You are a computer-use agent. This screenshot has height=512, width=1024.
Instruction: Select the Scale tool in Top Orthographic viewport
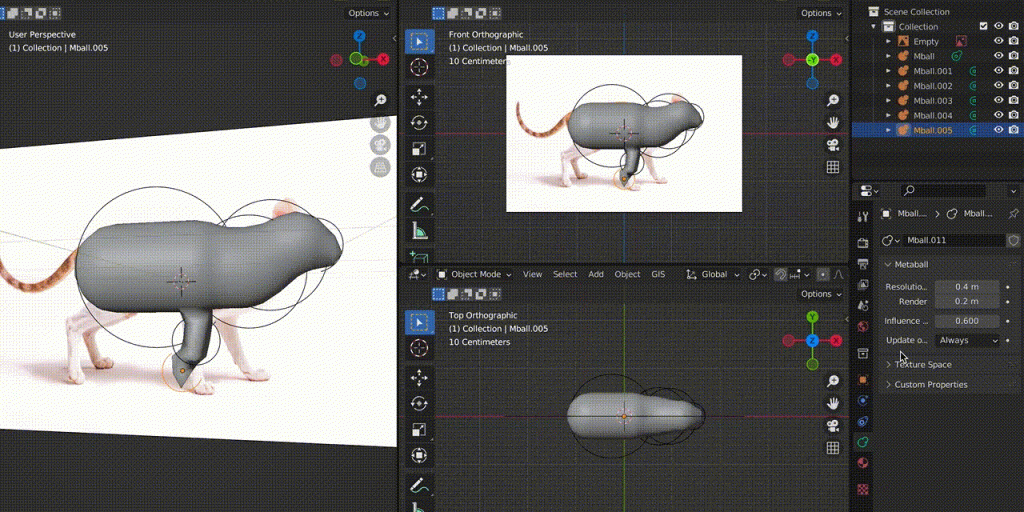(419, 429)
